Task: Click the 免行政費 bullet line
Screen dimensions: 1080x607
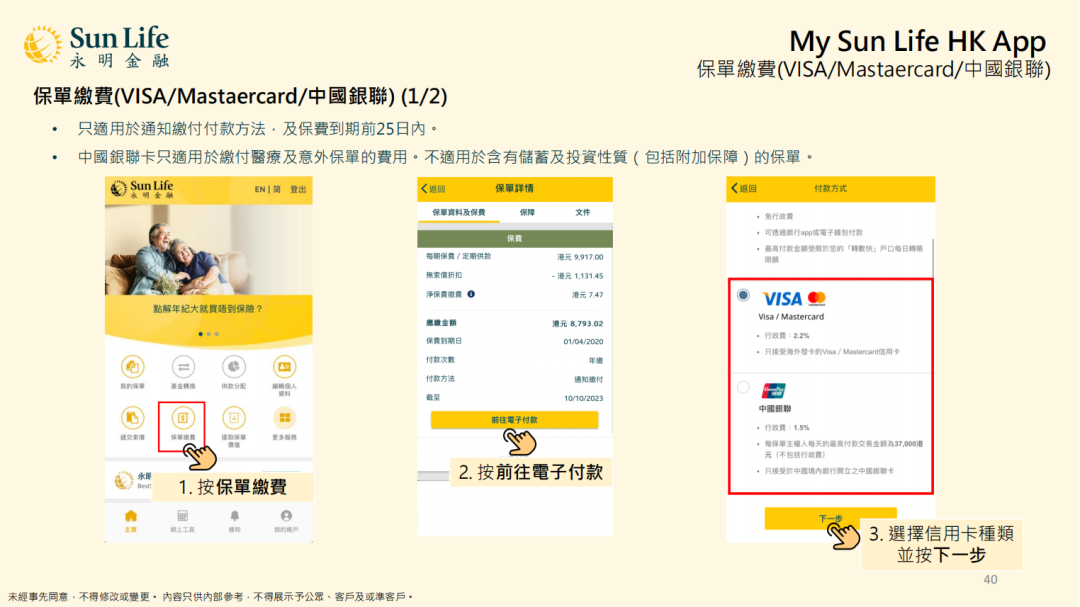Action: (778, 216)
